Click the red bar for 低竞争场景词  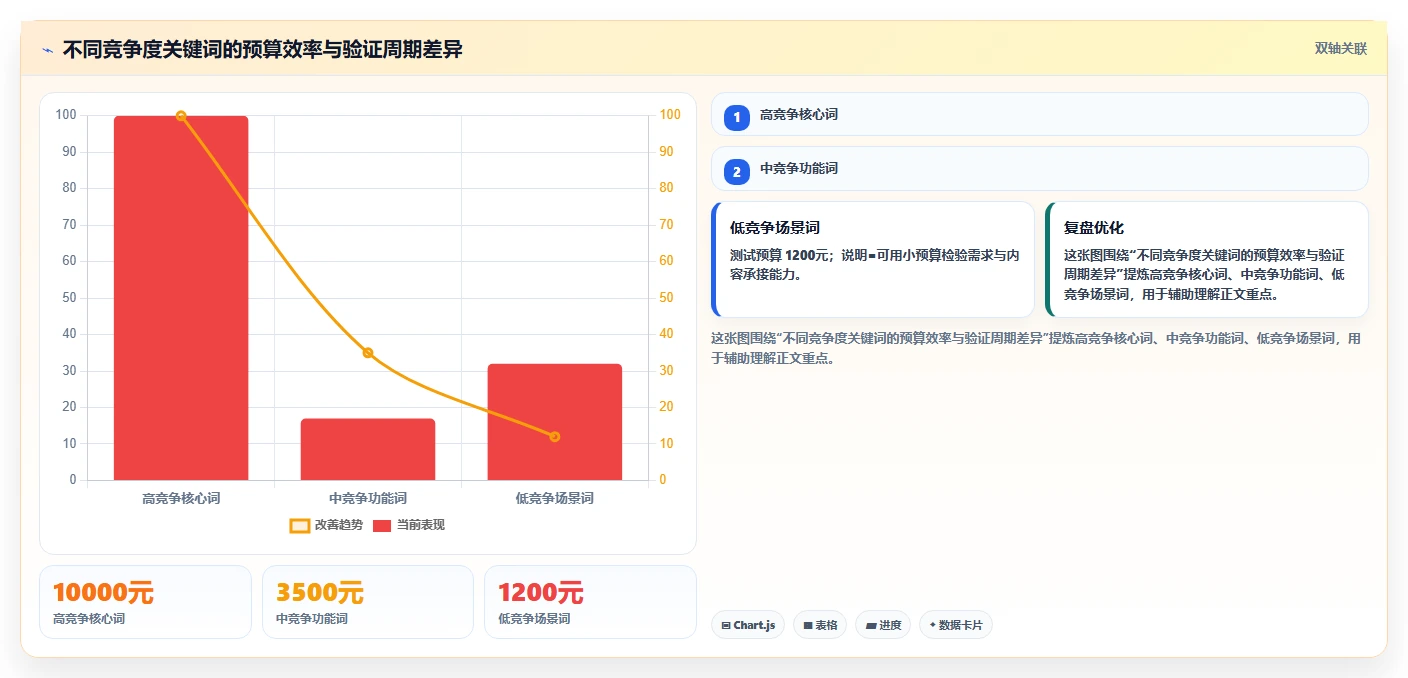[555, 422]
